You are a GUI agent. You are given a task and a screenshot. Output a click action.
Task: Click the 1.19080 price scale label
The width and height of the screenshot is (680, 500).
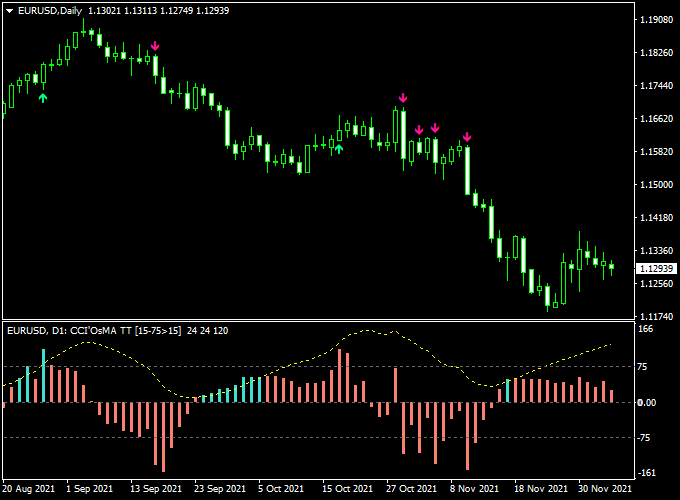pos(657,20)
